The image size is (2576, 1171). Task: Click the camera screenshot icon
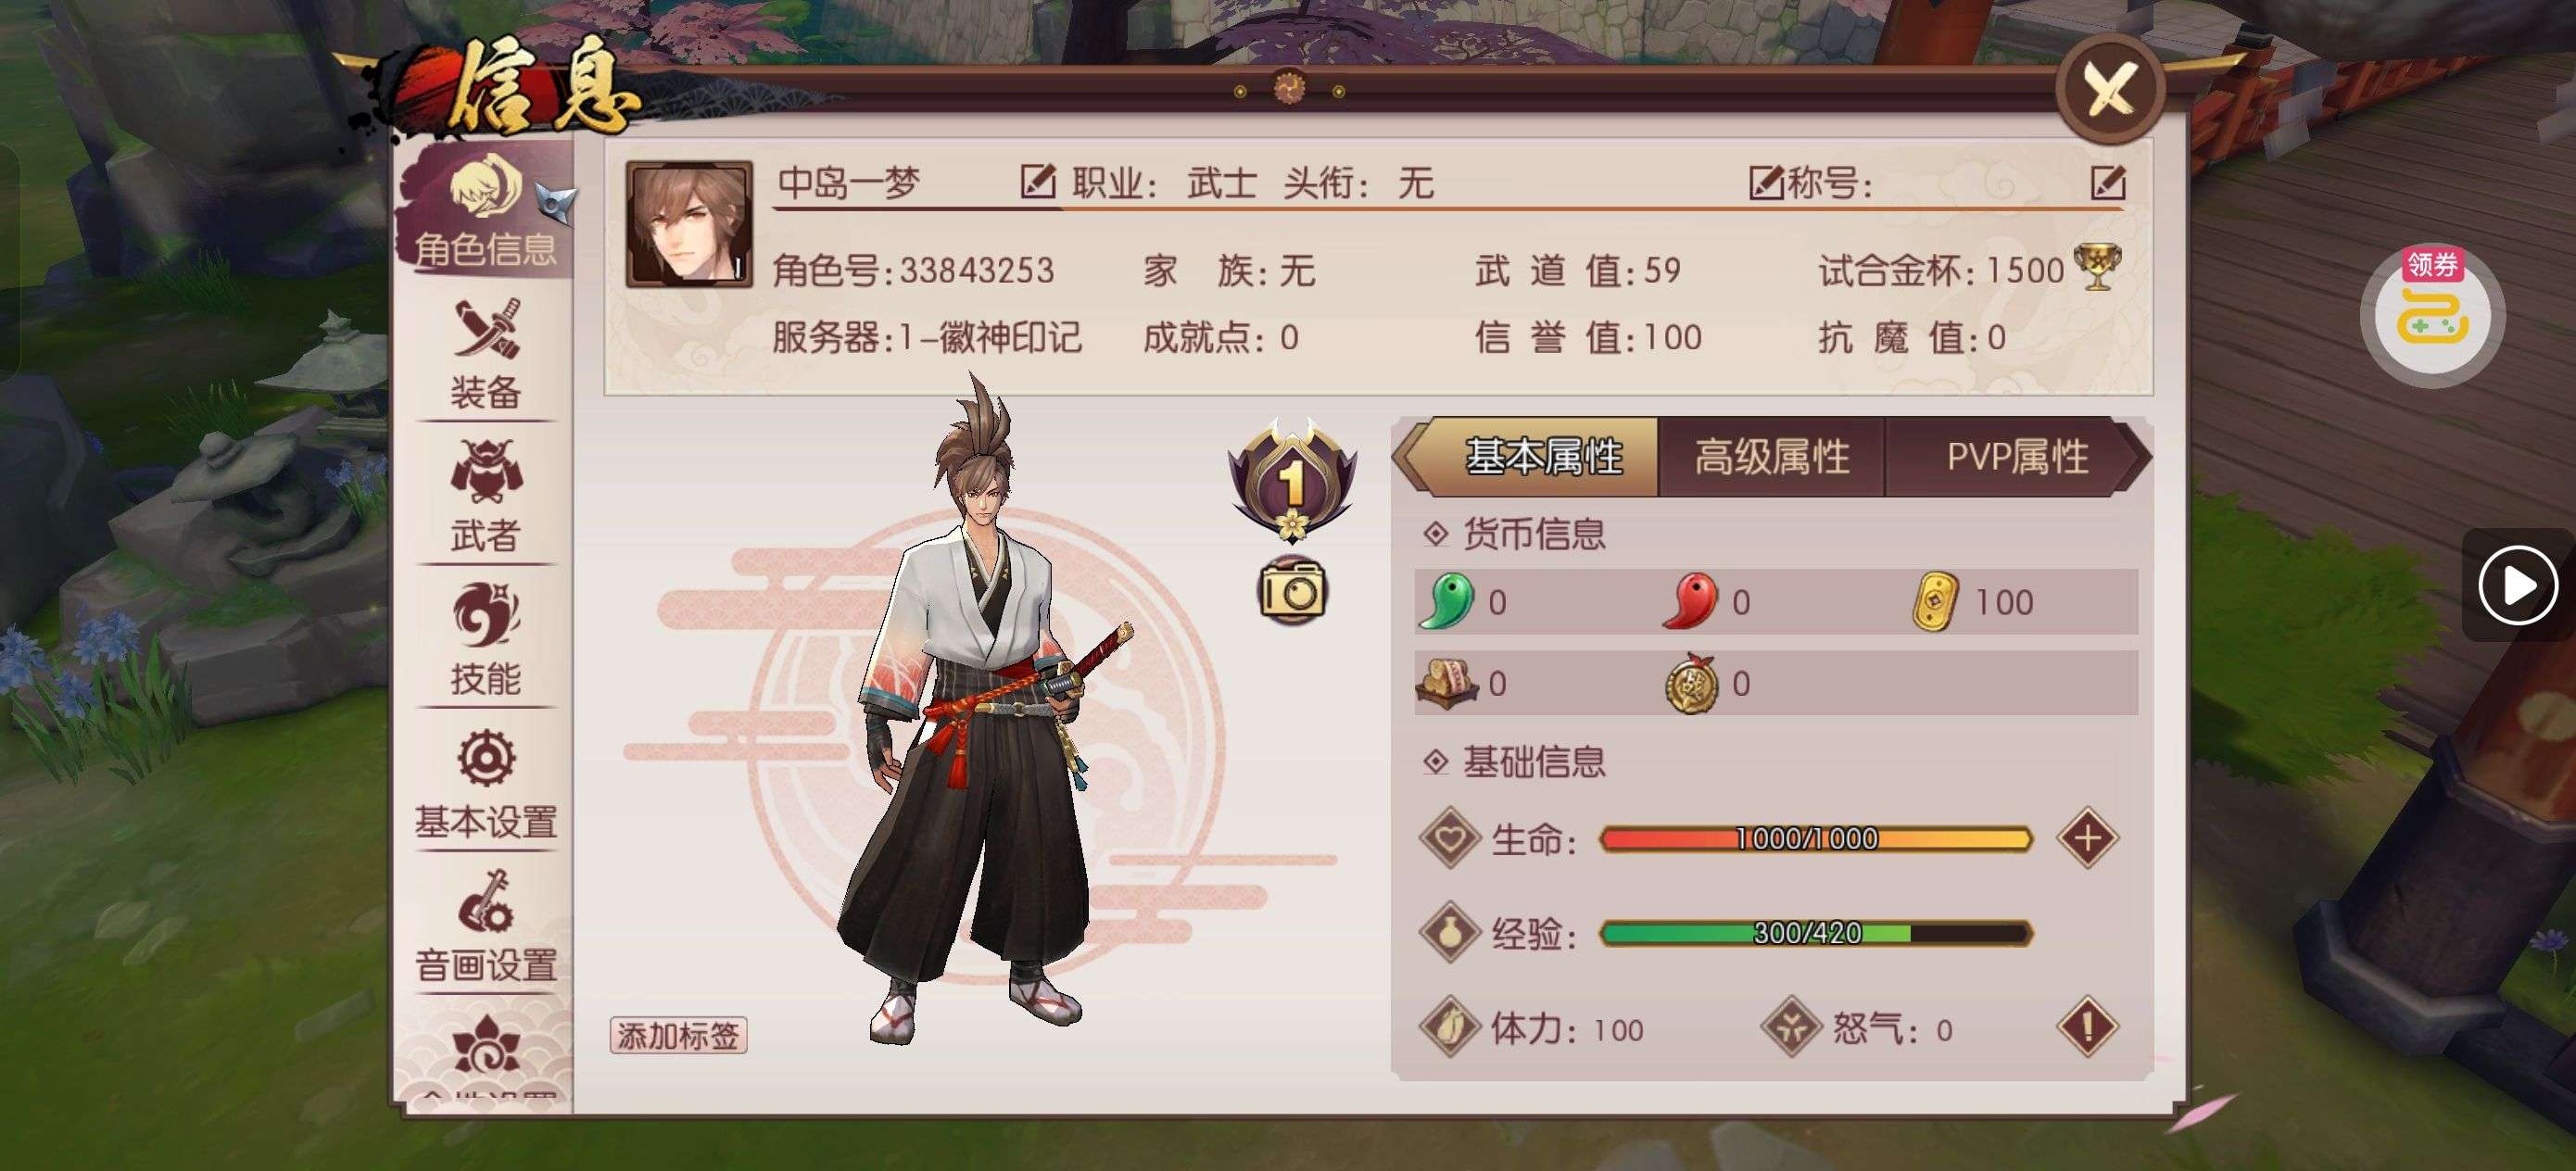(1292, 590)
